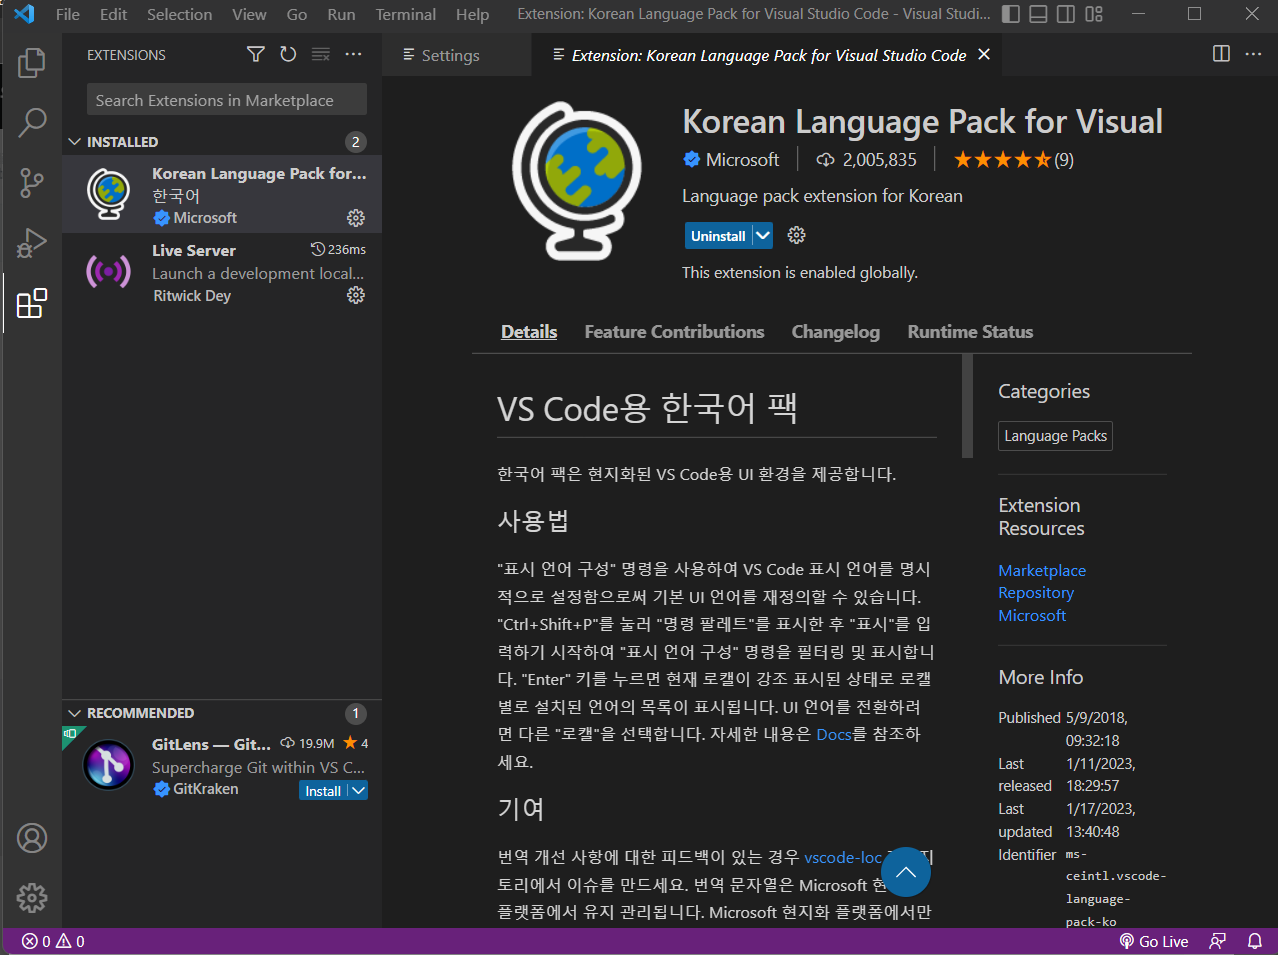
Task: Switch to Runtime Status tab
Action: pos(970,332)
